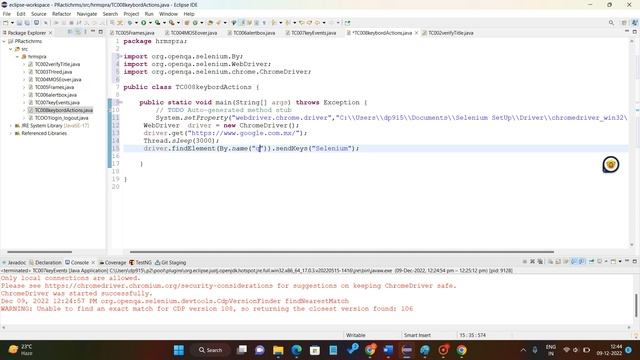640x360 pixels.
Task: Maximize the Package Explorer view
Action: point(100,32)
